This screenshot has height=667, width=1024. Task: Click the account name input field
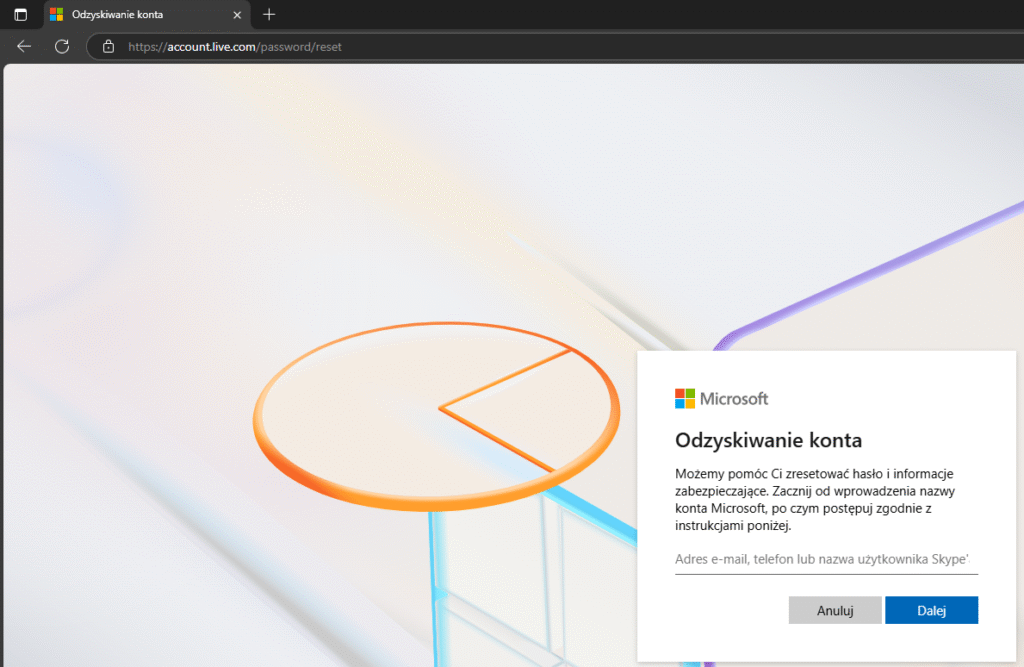click(x=825, y=560)
